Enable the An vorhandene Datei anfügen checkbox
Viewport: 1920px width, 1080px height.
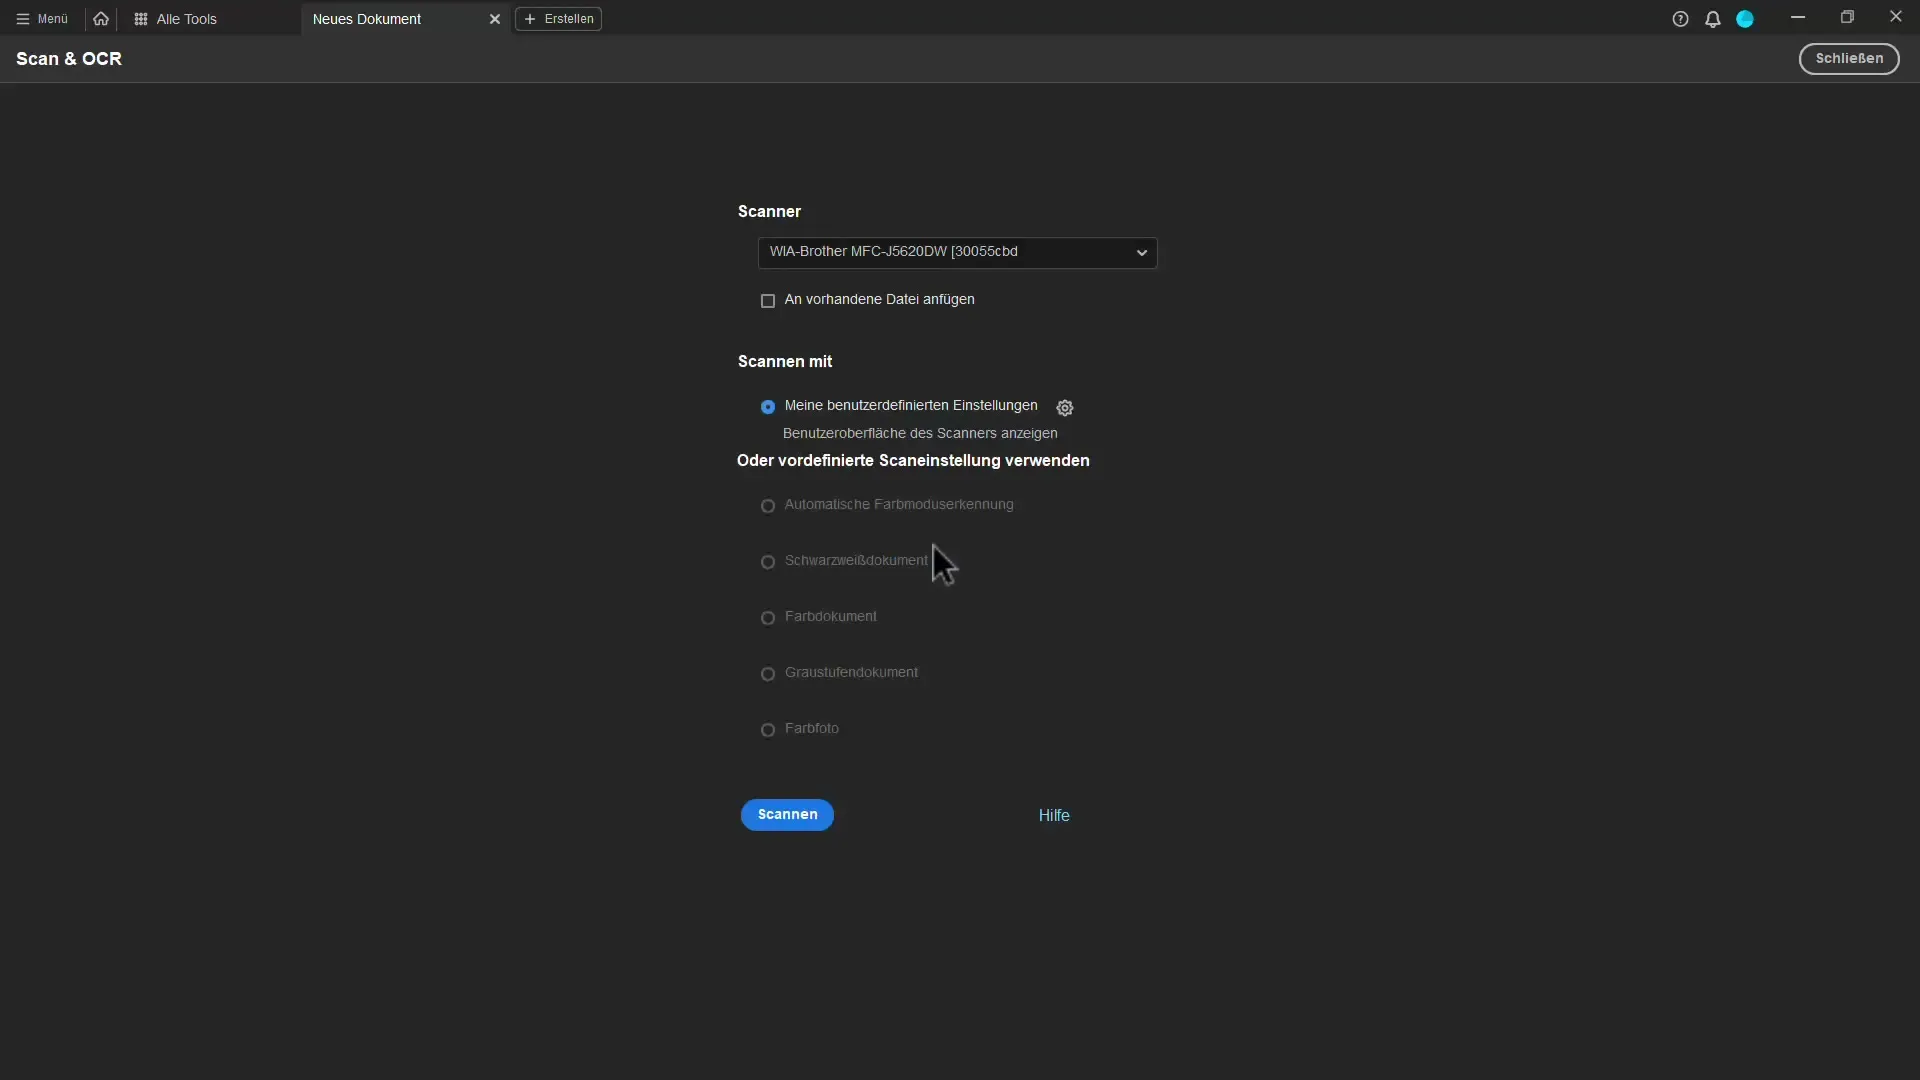pos(766,299)
